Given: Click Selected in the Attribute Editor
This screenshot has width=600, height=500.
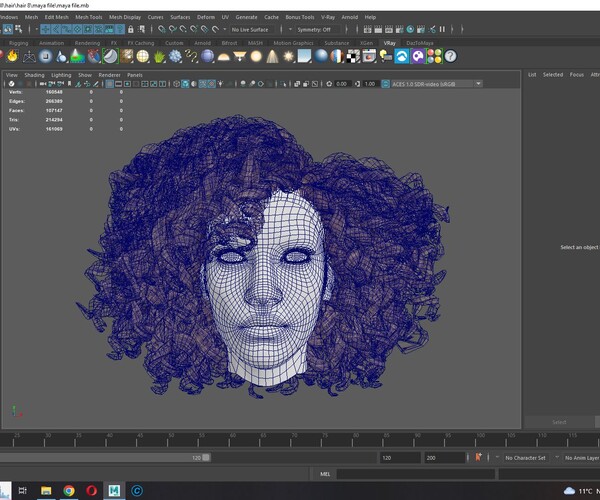Looking at the screenshot, I should (x=553, y=75).
